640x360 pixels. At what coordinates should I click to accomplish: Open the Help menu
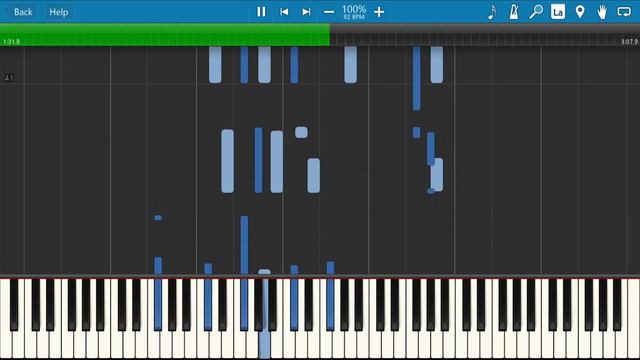58,12
